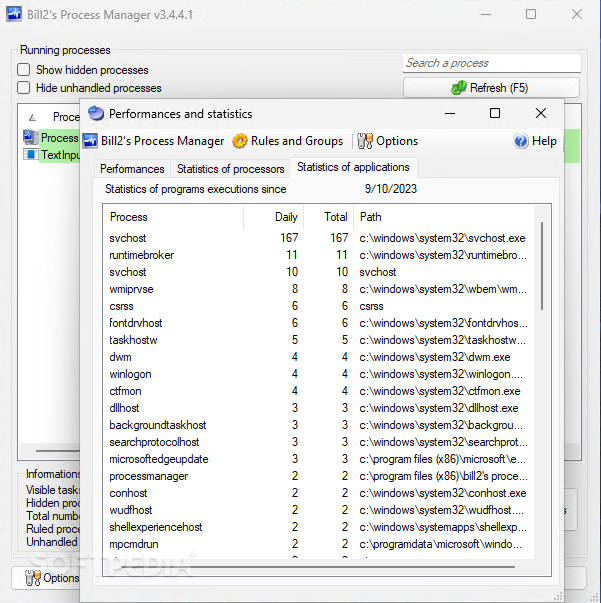Screen dimensions: 601x603
Task: Click the c:\windows\system32\dwm.exe path cell
Action: point(435,357)
